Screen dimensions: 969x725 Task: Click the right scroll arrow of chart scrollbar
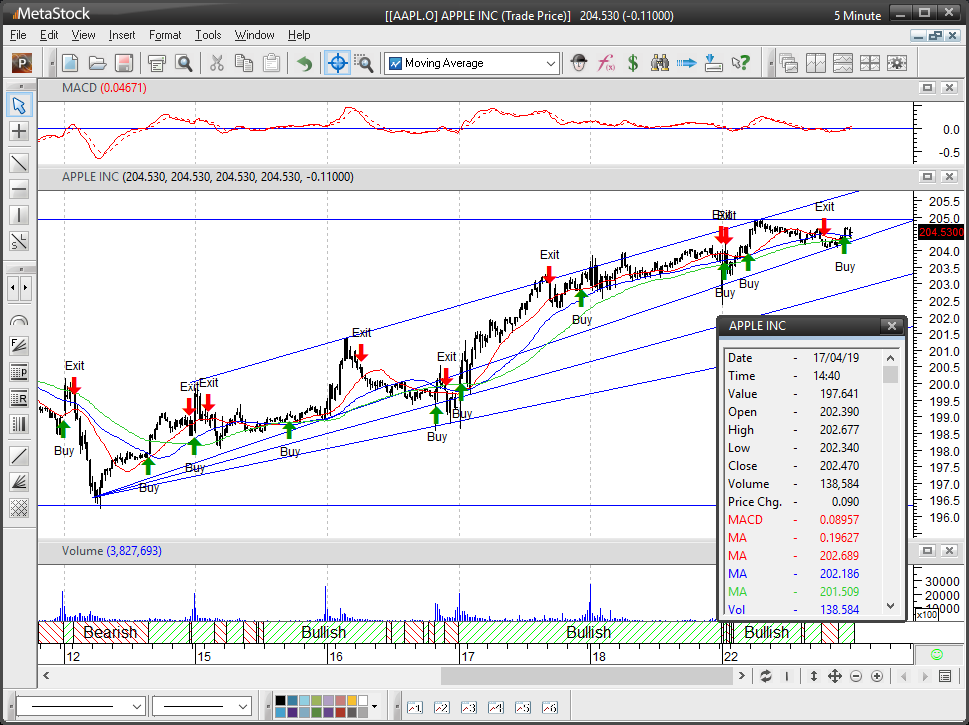pyautogui.click(x=742, y=676)
